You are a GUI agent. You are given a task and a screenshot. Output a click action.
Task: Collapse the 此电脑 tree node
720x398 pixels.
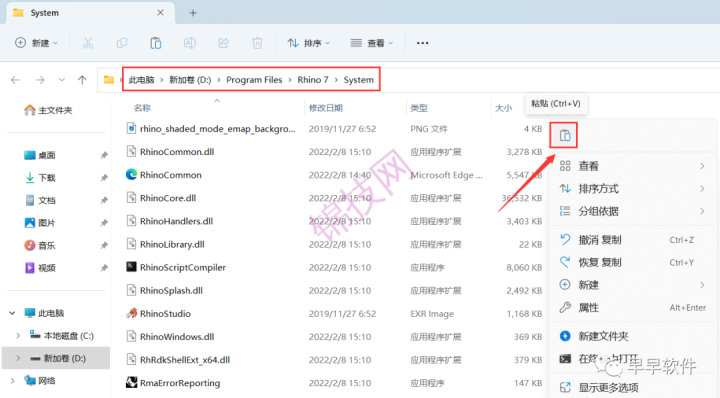coord(12,313)
